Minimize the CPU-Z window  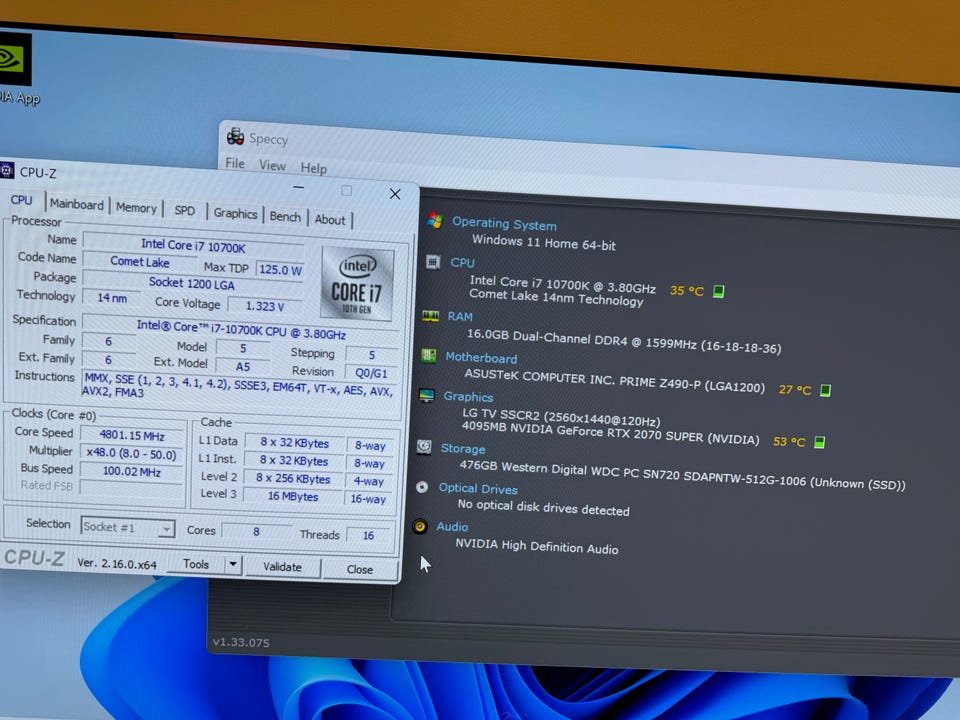coord(298,187)
